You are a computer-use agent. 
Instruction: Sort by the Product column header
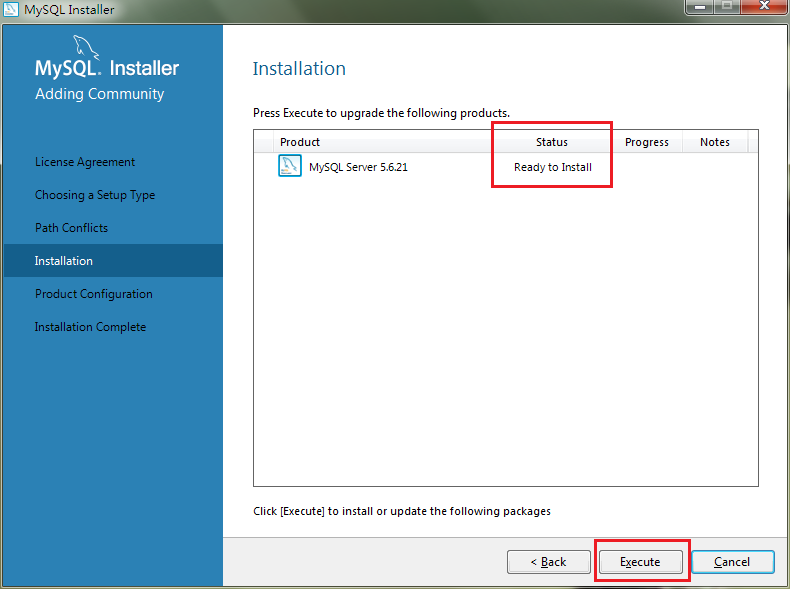click(383, 142)
